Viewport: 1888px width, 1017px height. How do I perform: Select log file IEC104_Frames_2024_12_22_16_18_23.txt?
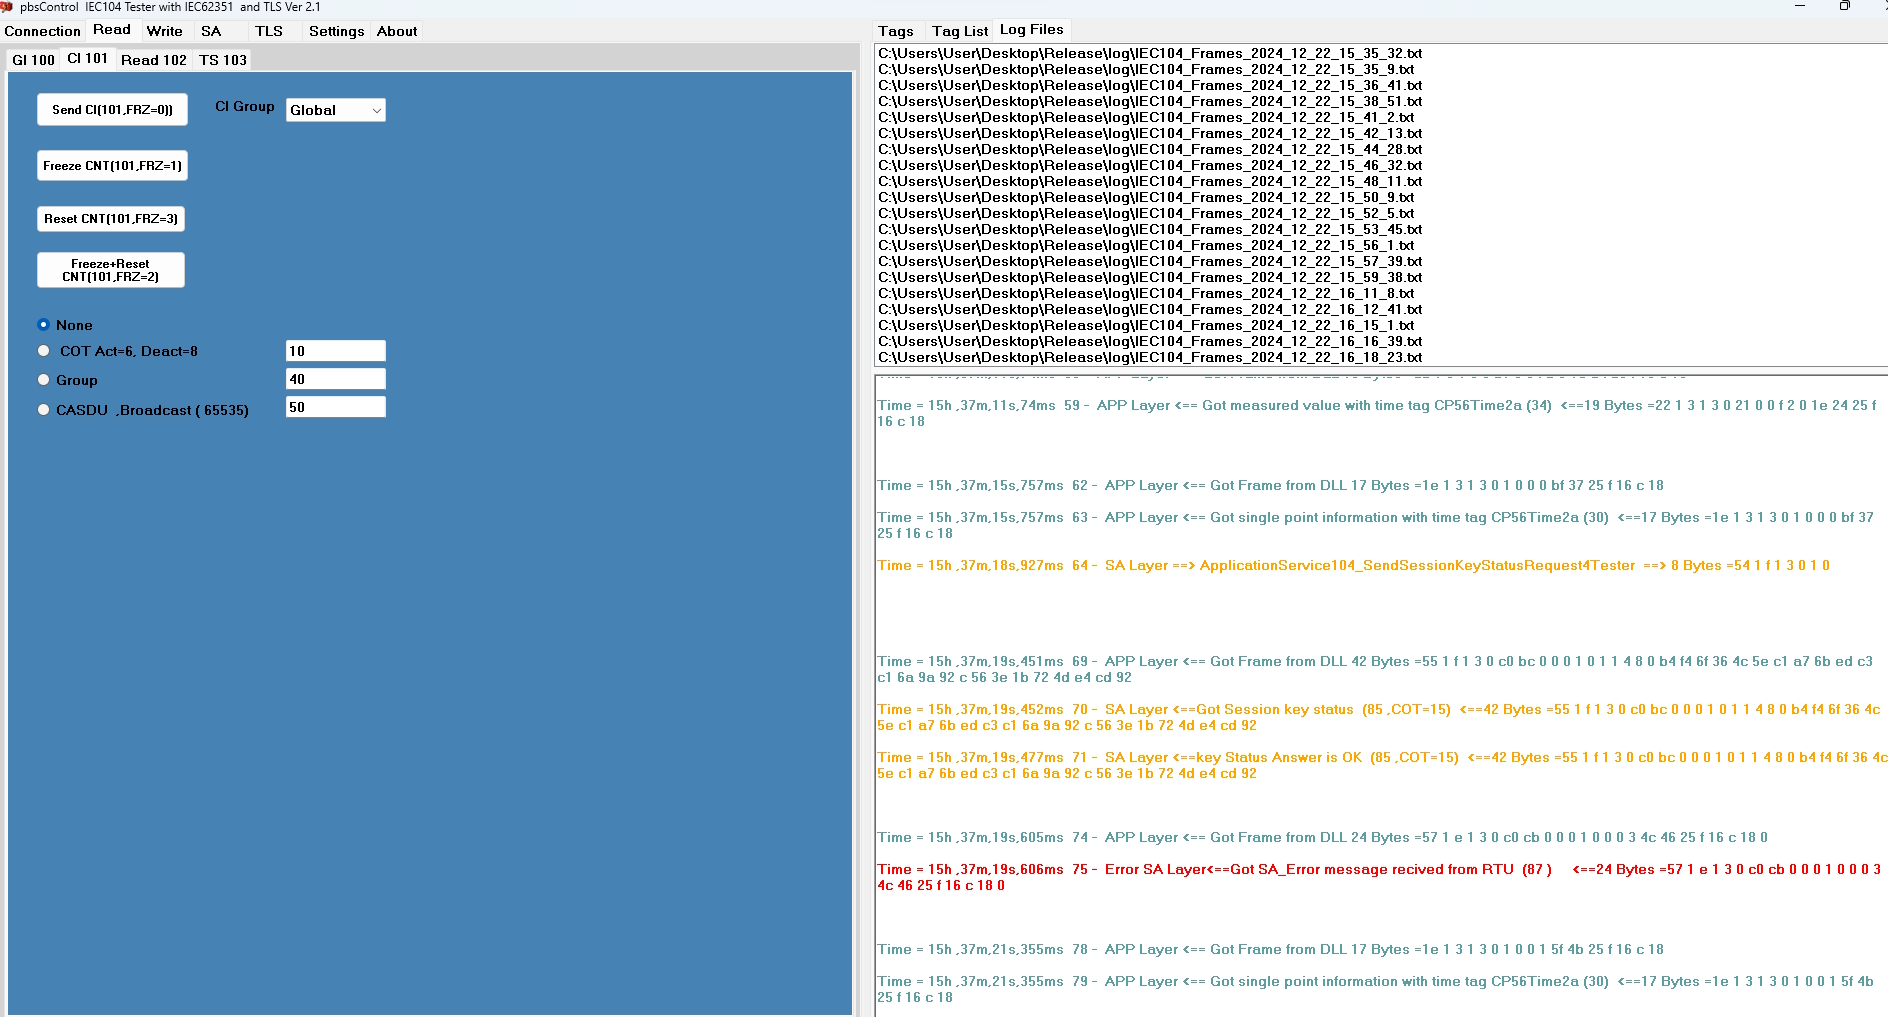tap(1149, 357)
